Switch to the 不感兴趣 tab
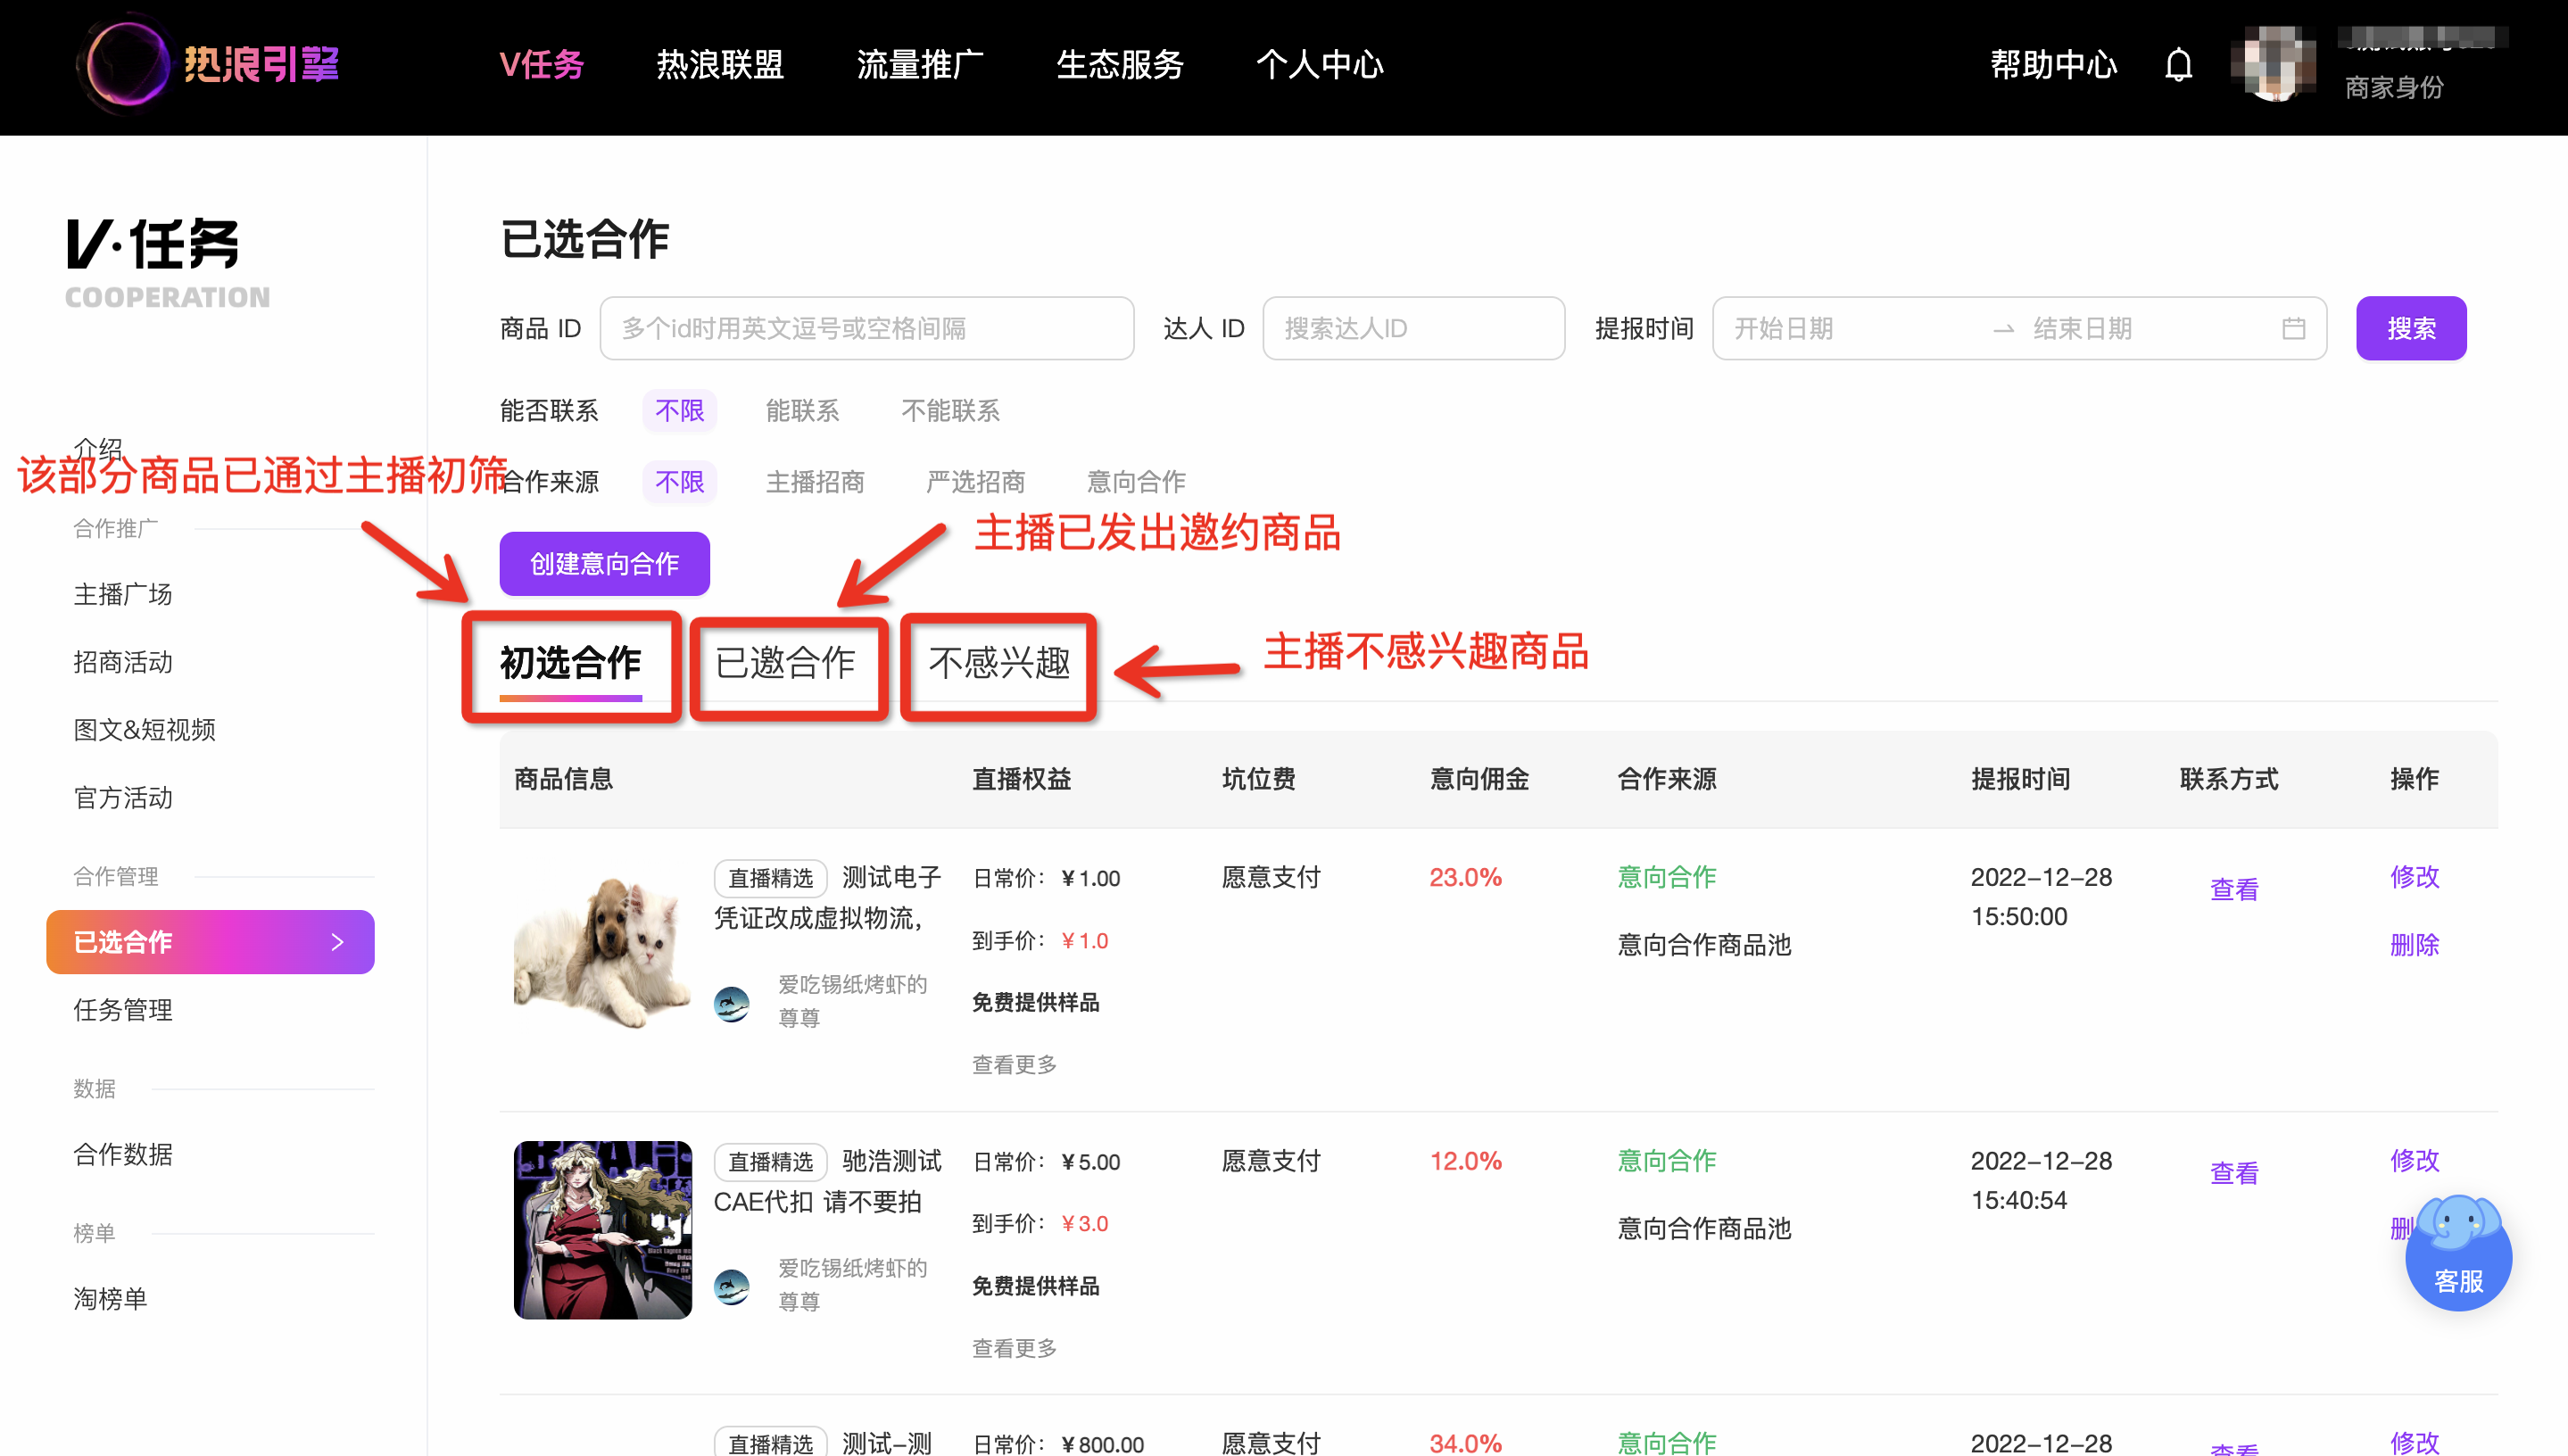Viewport: 2568px width, 1456px height. 1000,663
